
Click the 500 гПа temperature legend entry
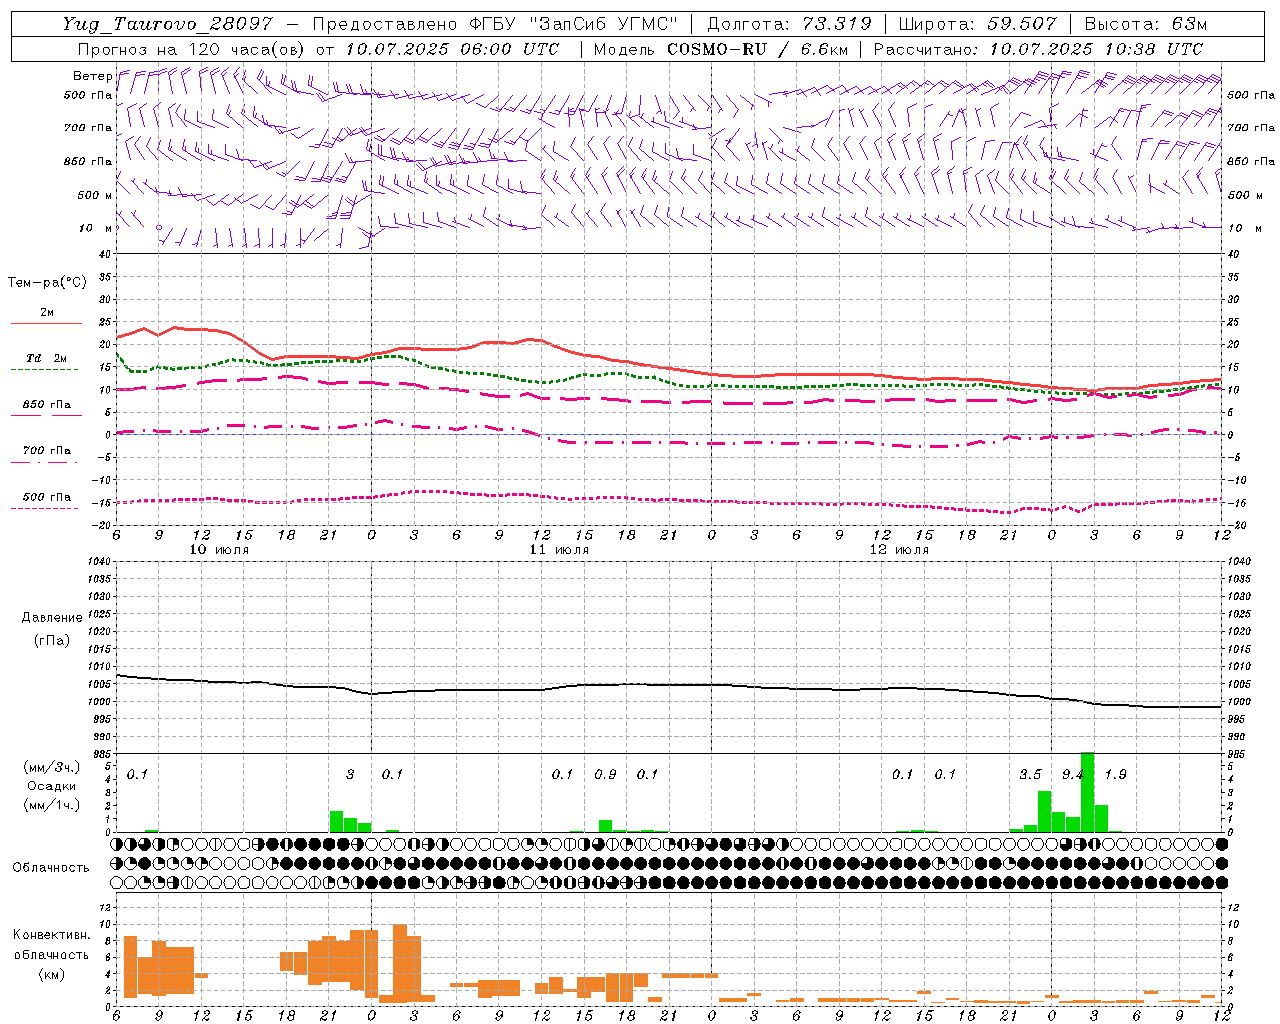click(x=46, y=497)
